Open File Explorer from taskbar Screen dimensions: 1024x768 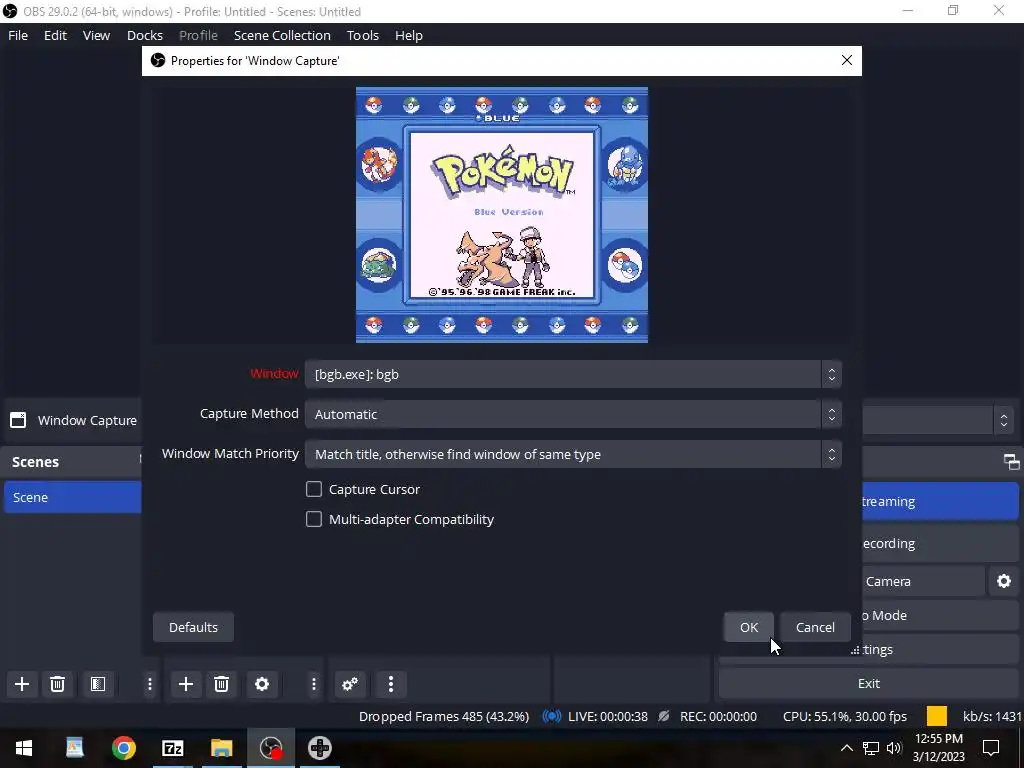(221, 748)
